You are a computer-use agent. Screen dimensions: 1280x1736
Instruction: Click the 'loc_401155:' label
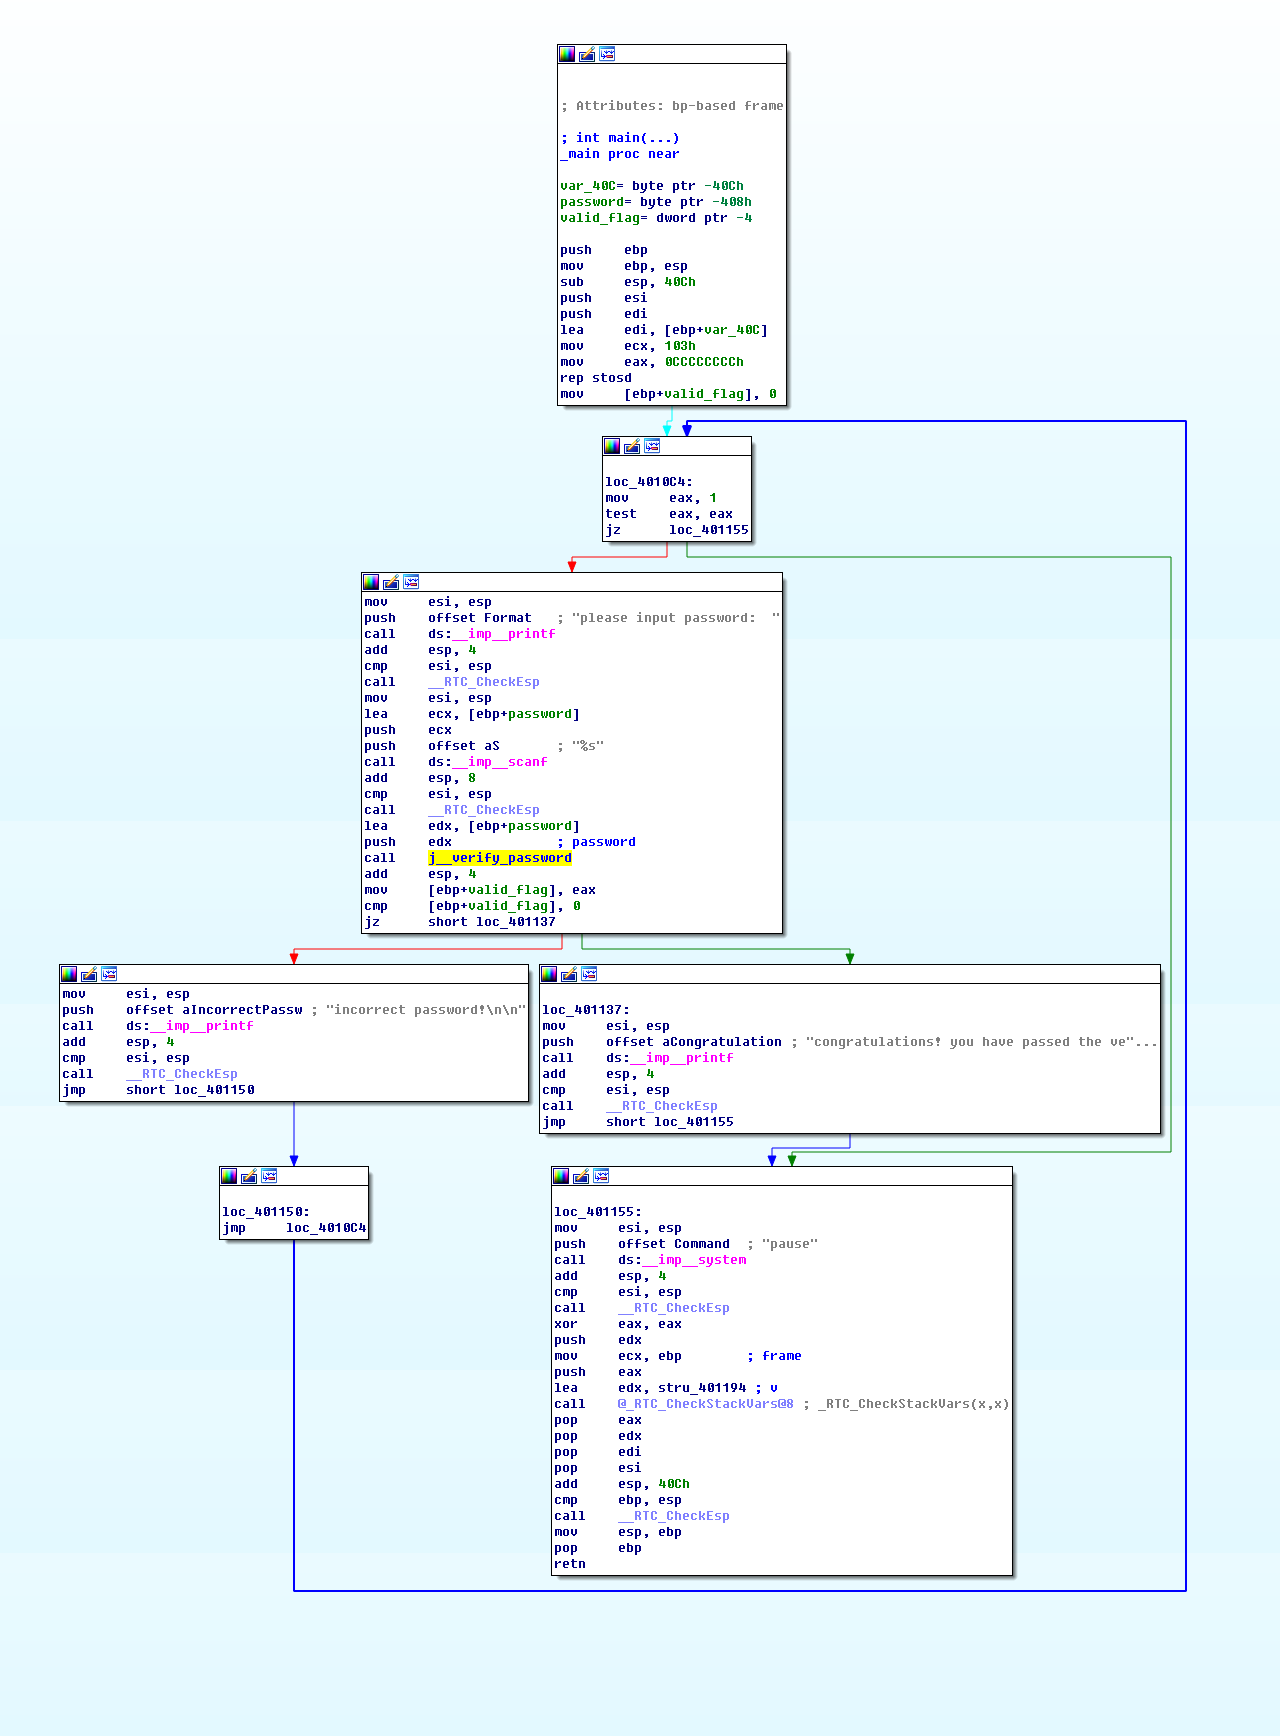598,1212
